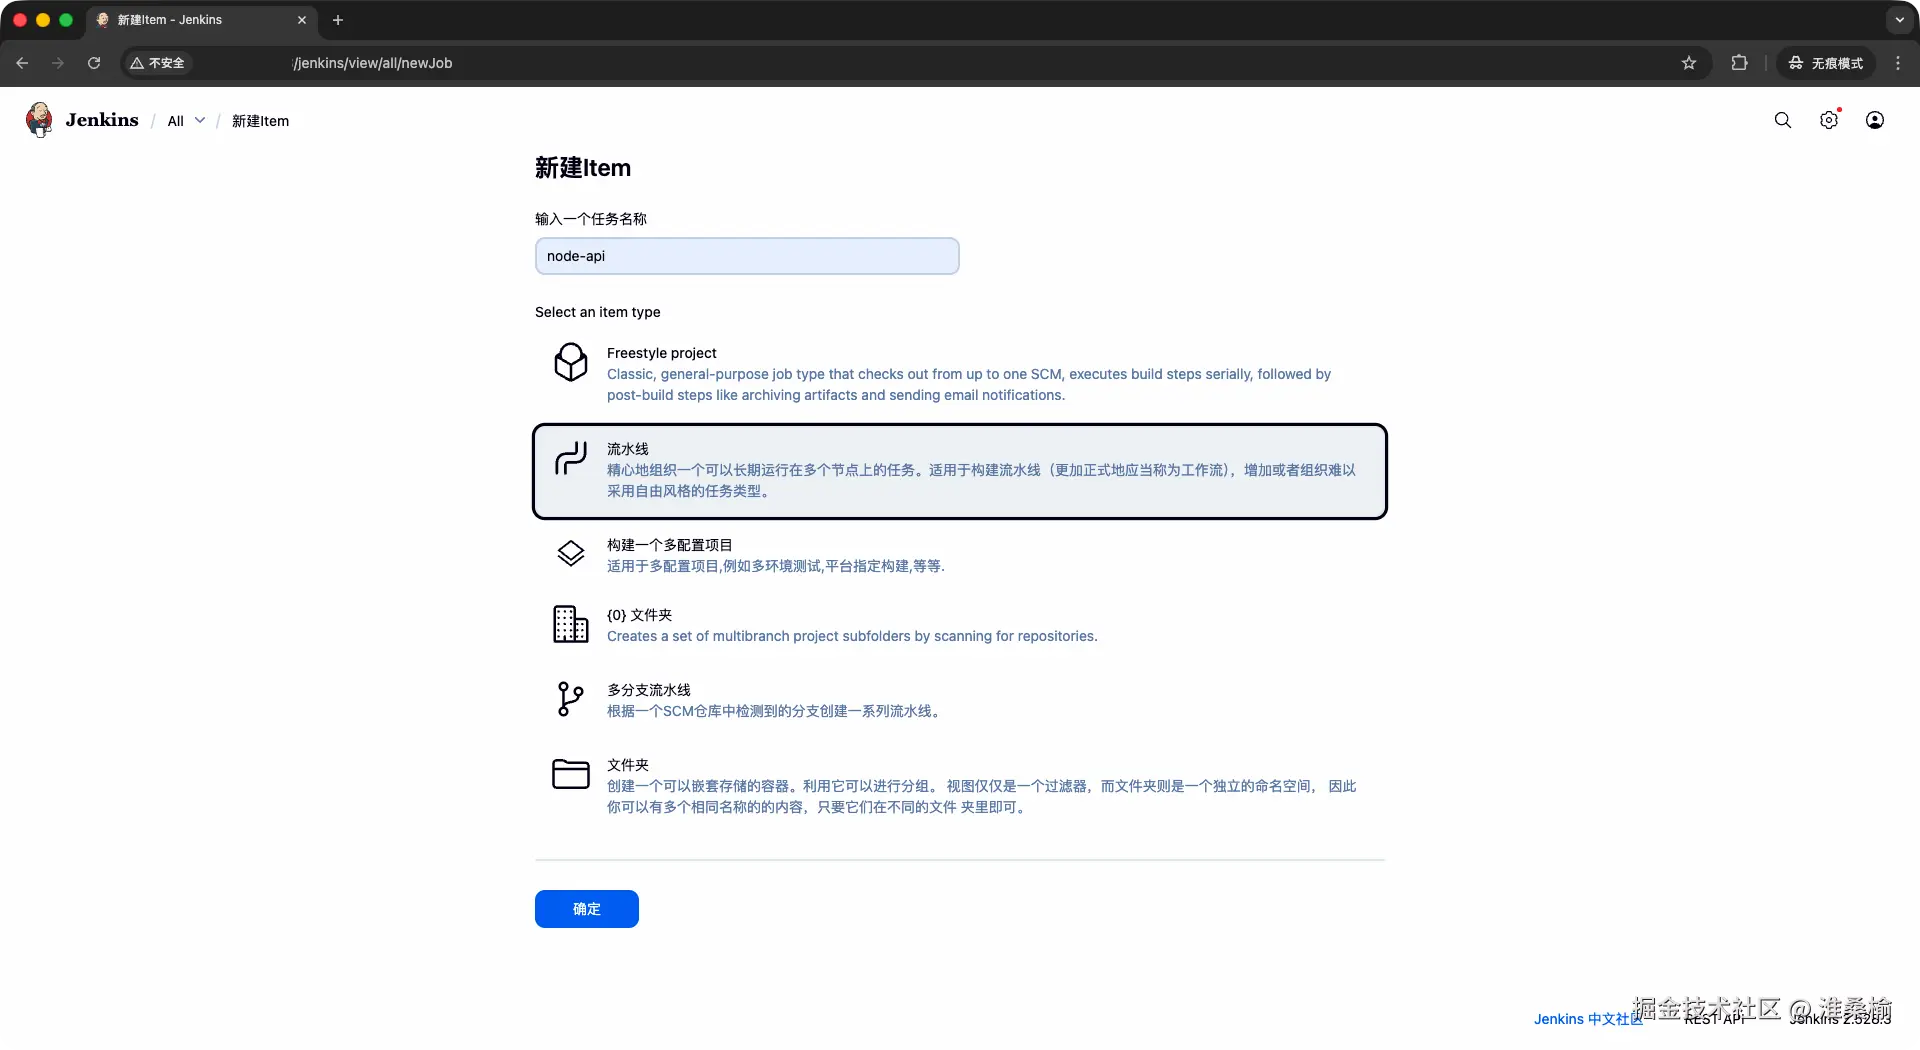This screenshot has height=1050, width=1920.
Task: Click the 无痕模式 incognito indicator
Action: tap(1826, 63)
